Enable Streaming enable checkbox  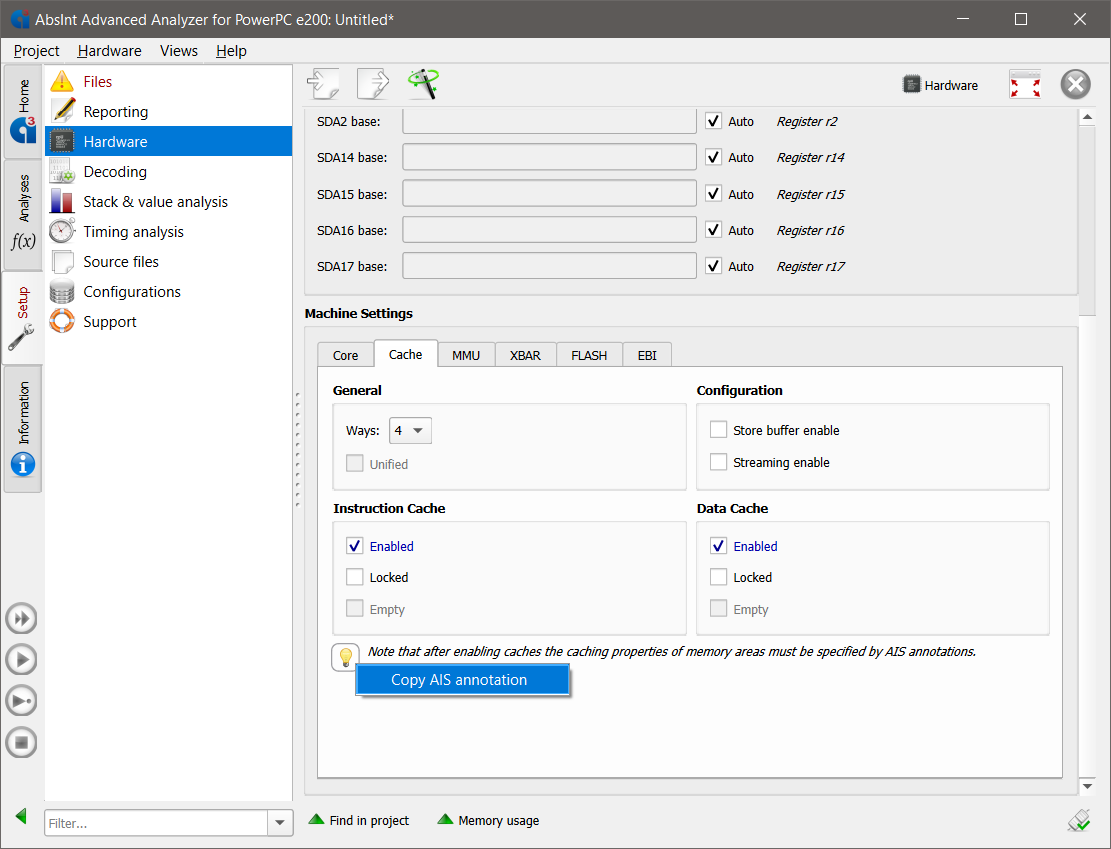pos(718,462)
